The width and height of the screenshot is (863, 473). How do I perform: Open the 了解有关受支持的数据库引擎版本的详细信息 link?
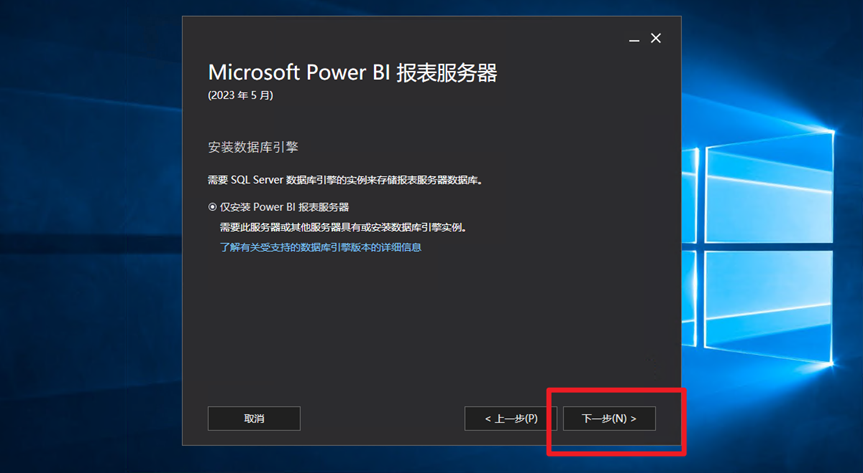click(x=320, y=247)
